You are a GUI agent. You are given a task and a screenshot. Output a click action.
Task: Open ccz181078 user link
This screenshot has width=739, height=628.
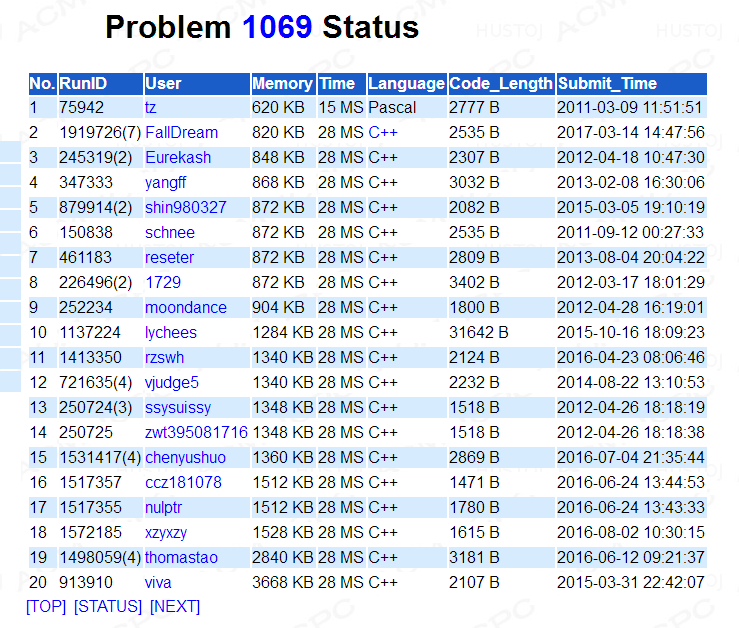click(183, 482)
